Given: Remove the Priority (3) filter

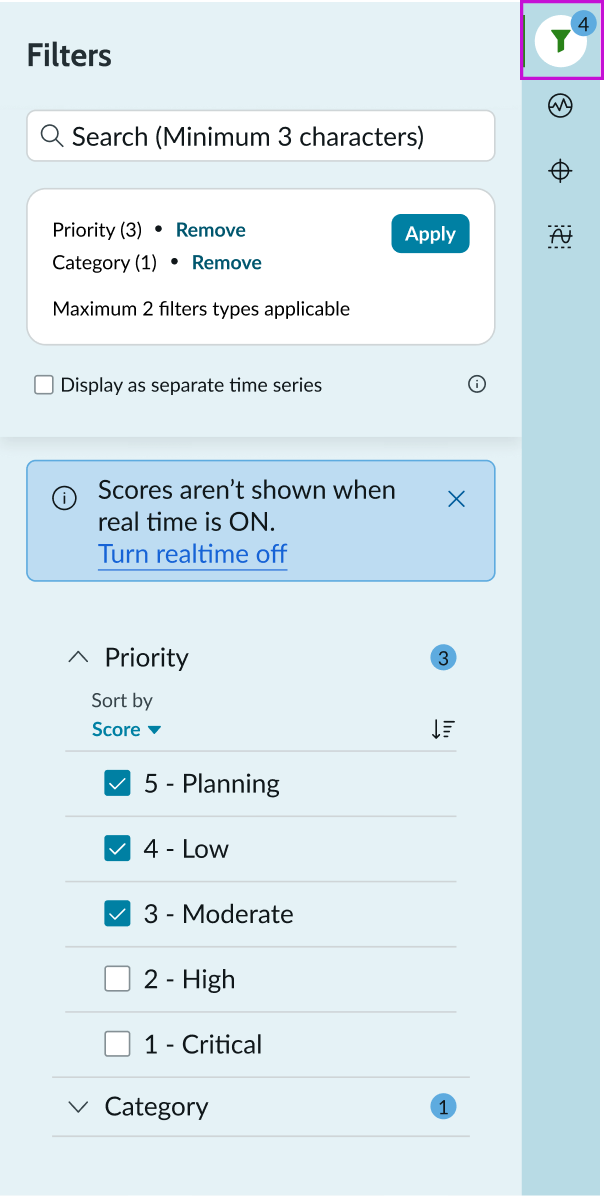Looking at the screenshot, I should pos(210,229).
